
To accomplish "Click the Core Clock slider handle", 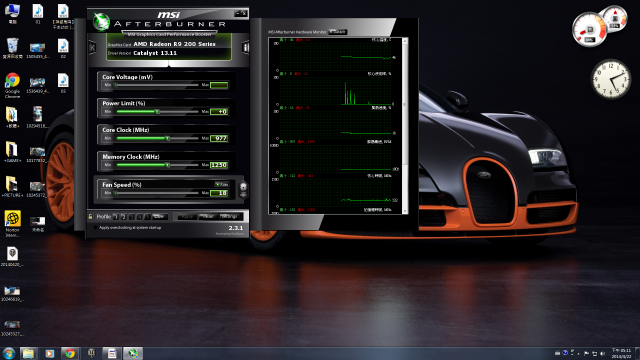I will click(167, 138).
